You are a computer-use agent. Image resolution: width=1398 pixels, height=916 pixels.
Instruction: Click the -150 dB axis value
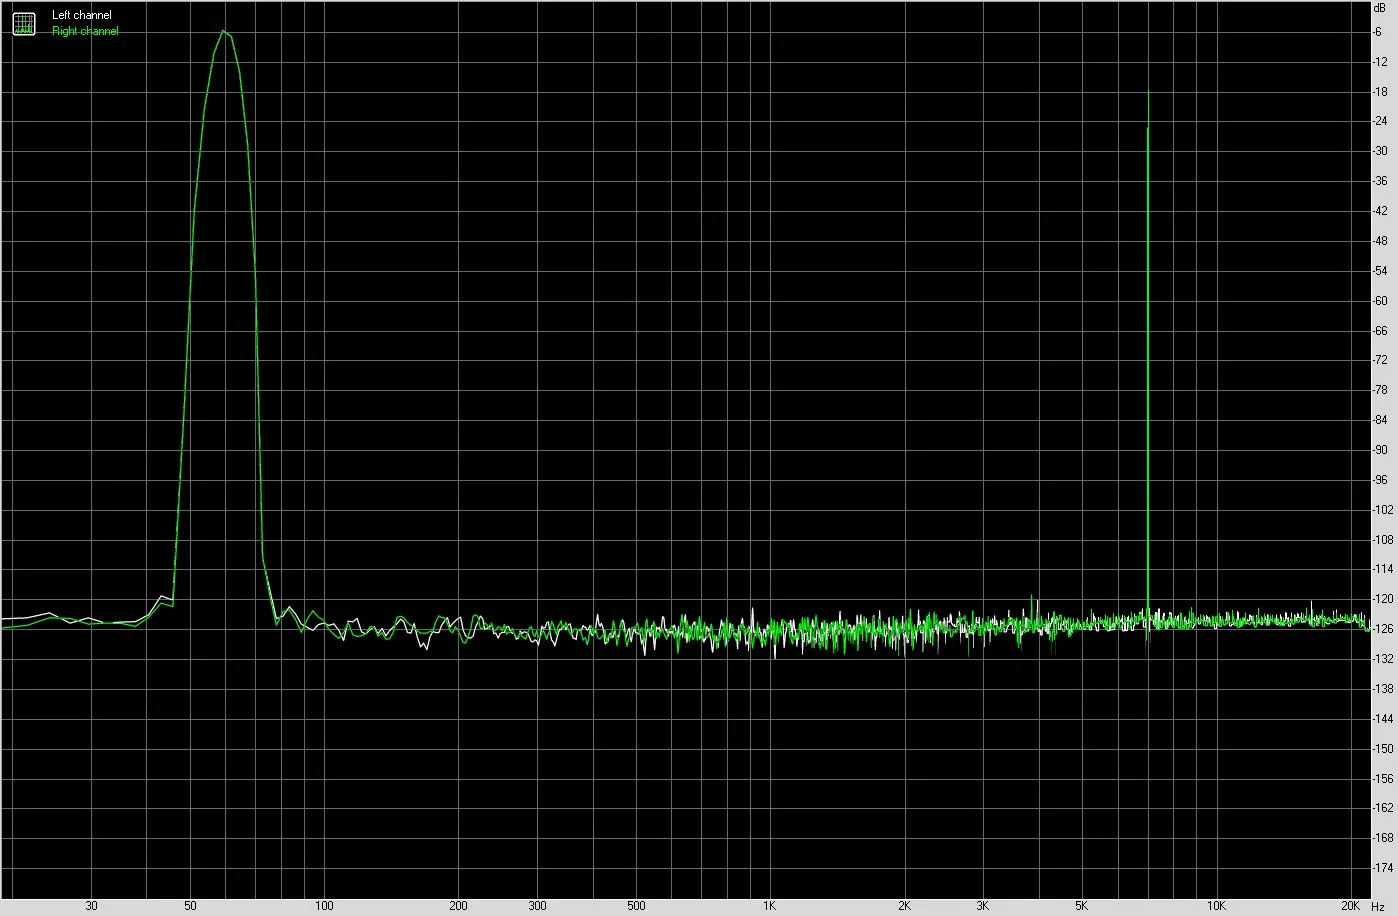[1383, 748]
